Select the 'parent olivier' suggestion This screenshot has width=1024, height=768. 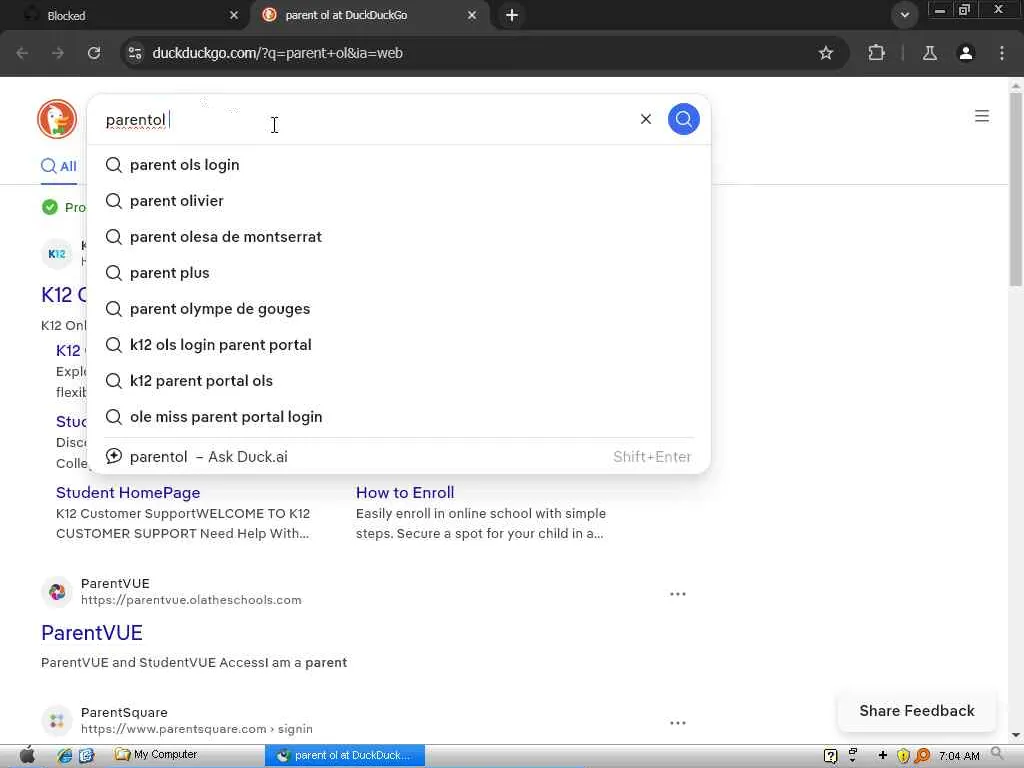coord(398,200)
